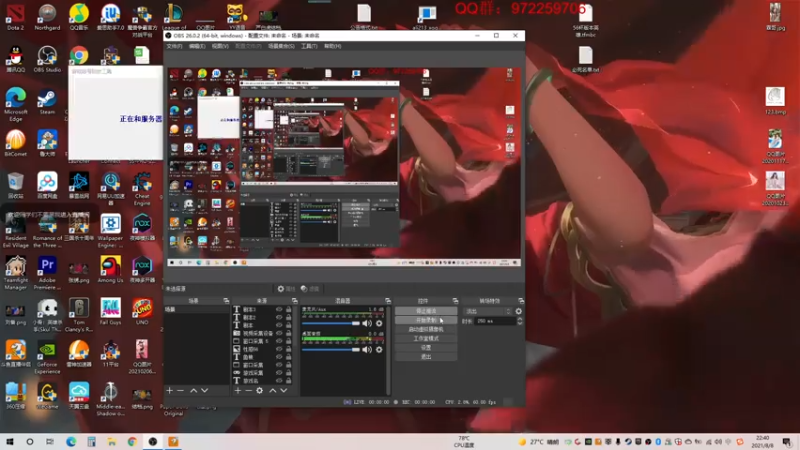Toggle lock on the 文本3 source
Viewport: 800px width, 450px height.
288,309
